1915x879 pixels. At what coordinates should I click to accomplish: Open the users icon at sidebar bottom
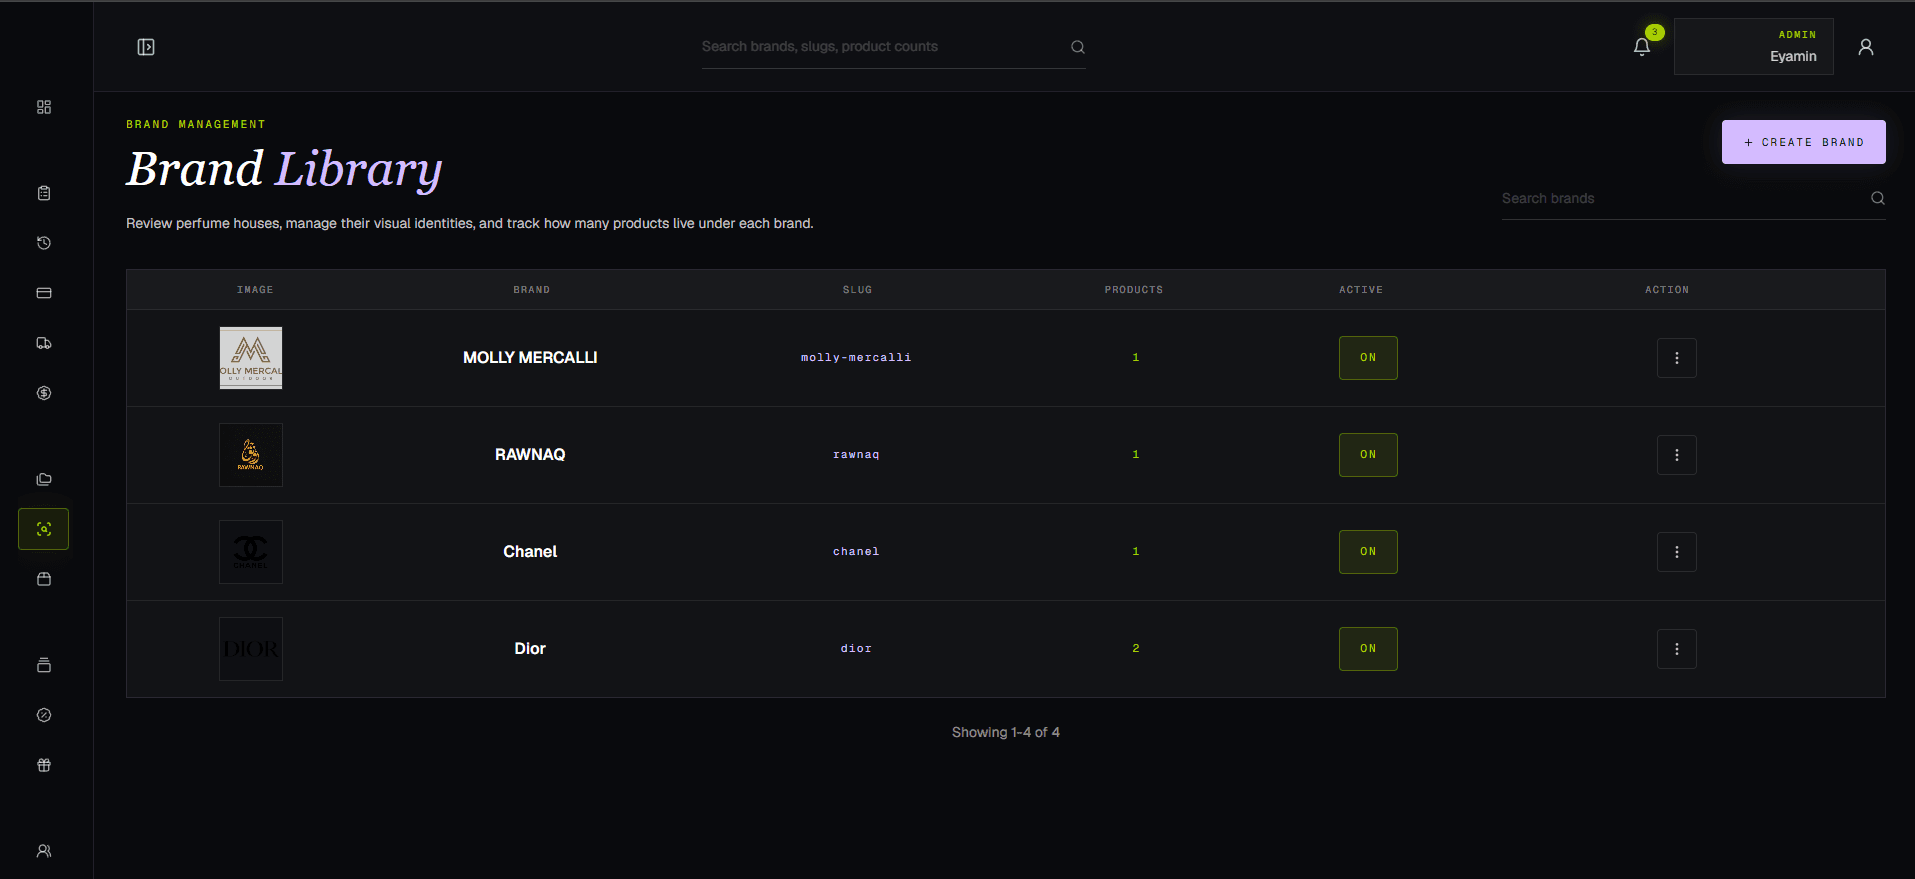[x=44, y=851]
